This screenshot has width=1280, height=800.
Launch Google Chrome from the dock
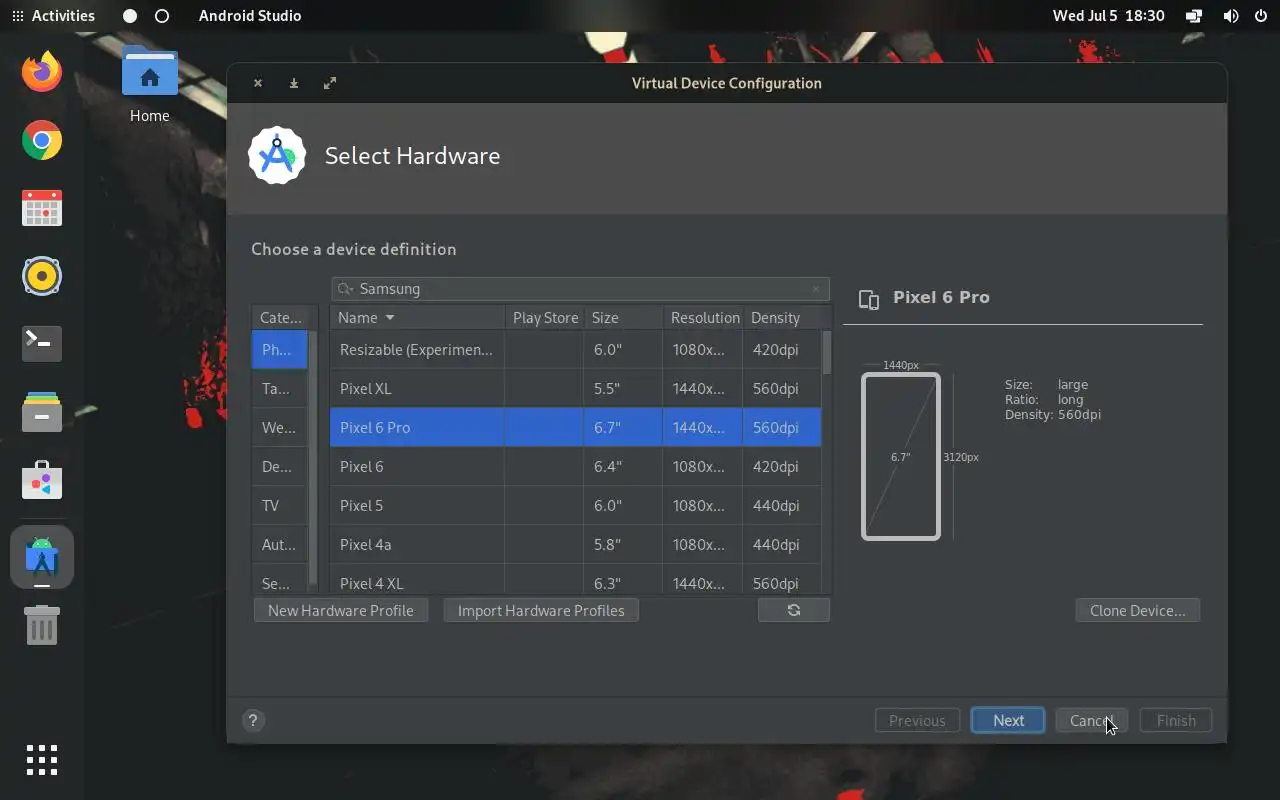(42, 140)
